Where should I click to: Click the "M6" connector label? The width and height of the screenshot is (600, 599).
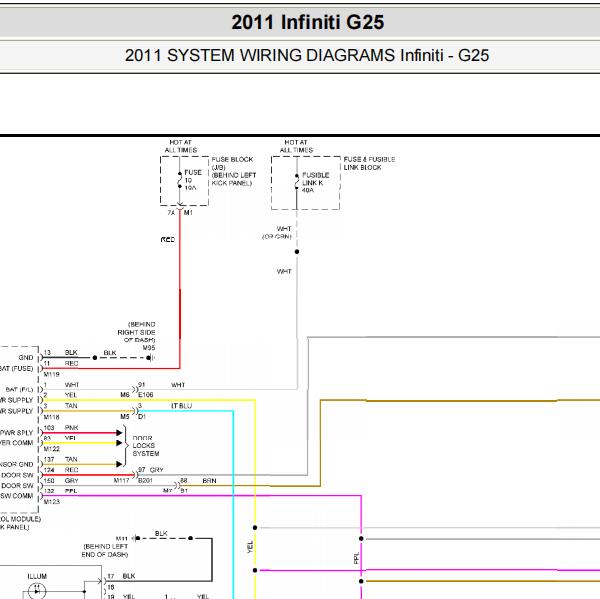tap(125, 395)
